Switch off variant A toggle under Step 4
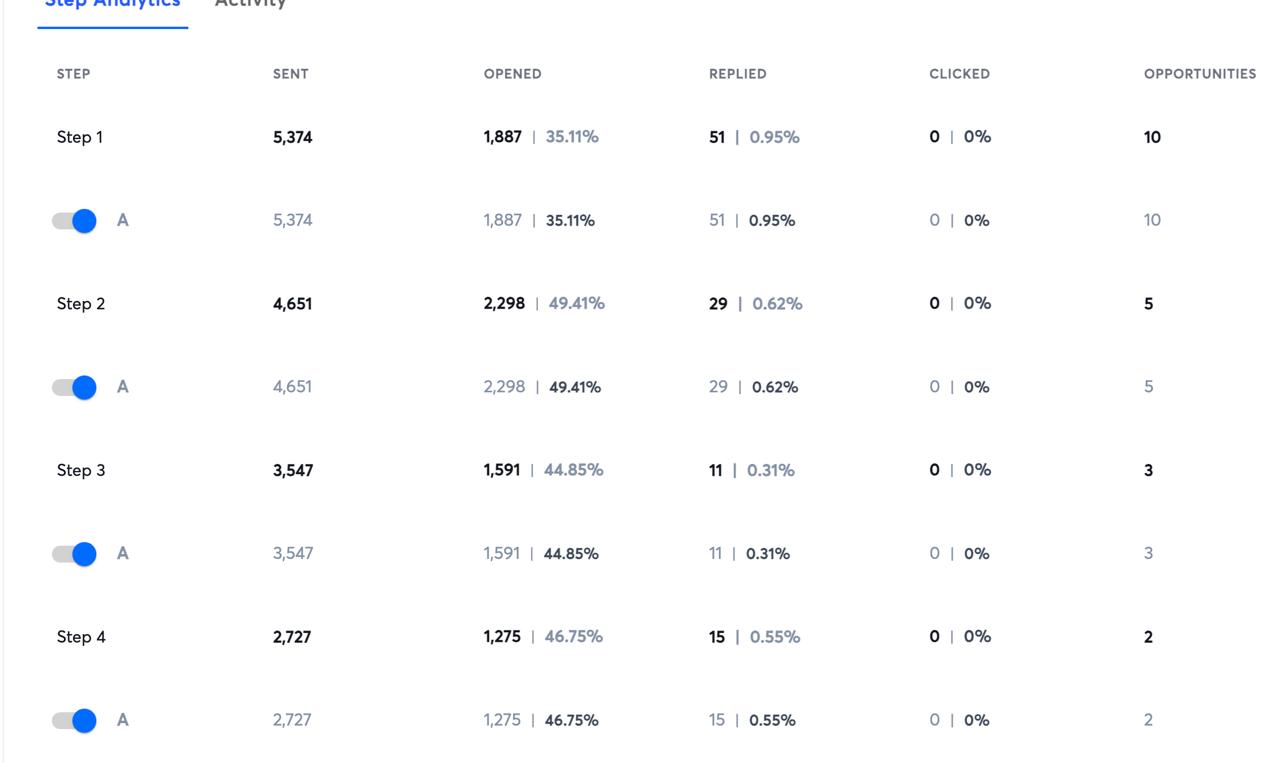 coord(75,720)
